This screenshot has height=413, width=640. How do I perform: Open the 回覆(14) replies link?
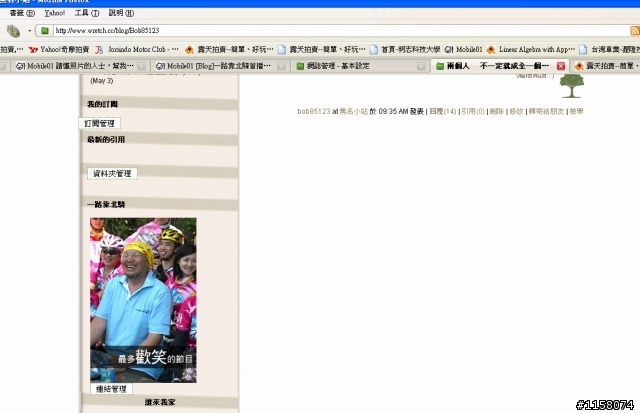(443, 111)
